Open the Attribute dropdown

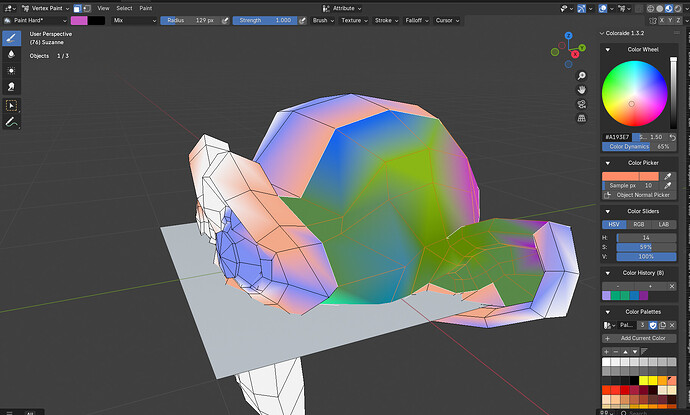tap(342, 8)
